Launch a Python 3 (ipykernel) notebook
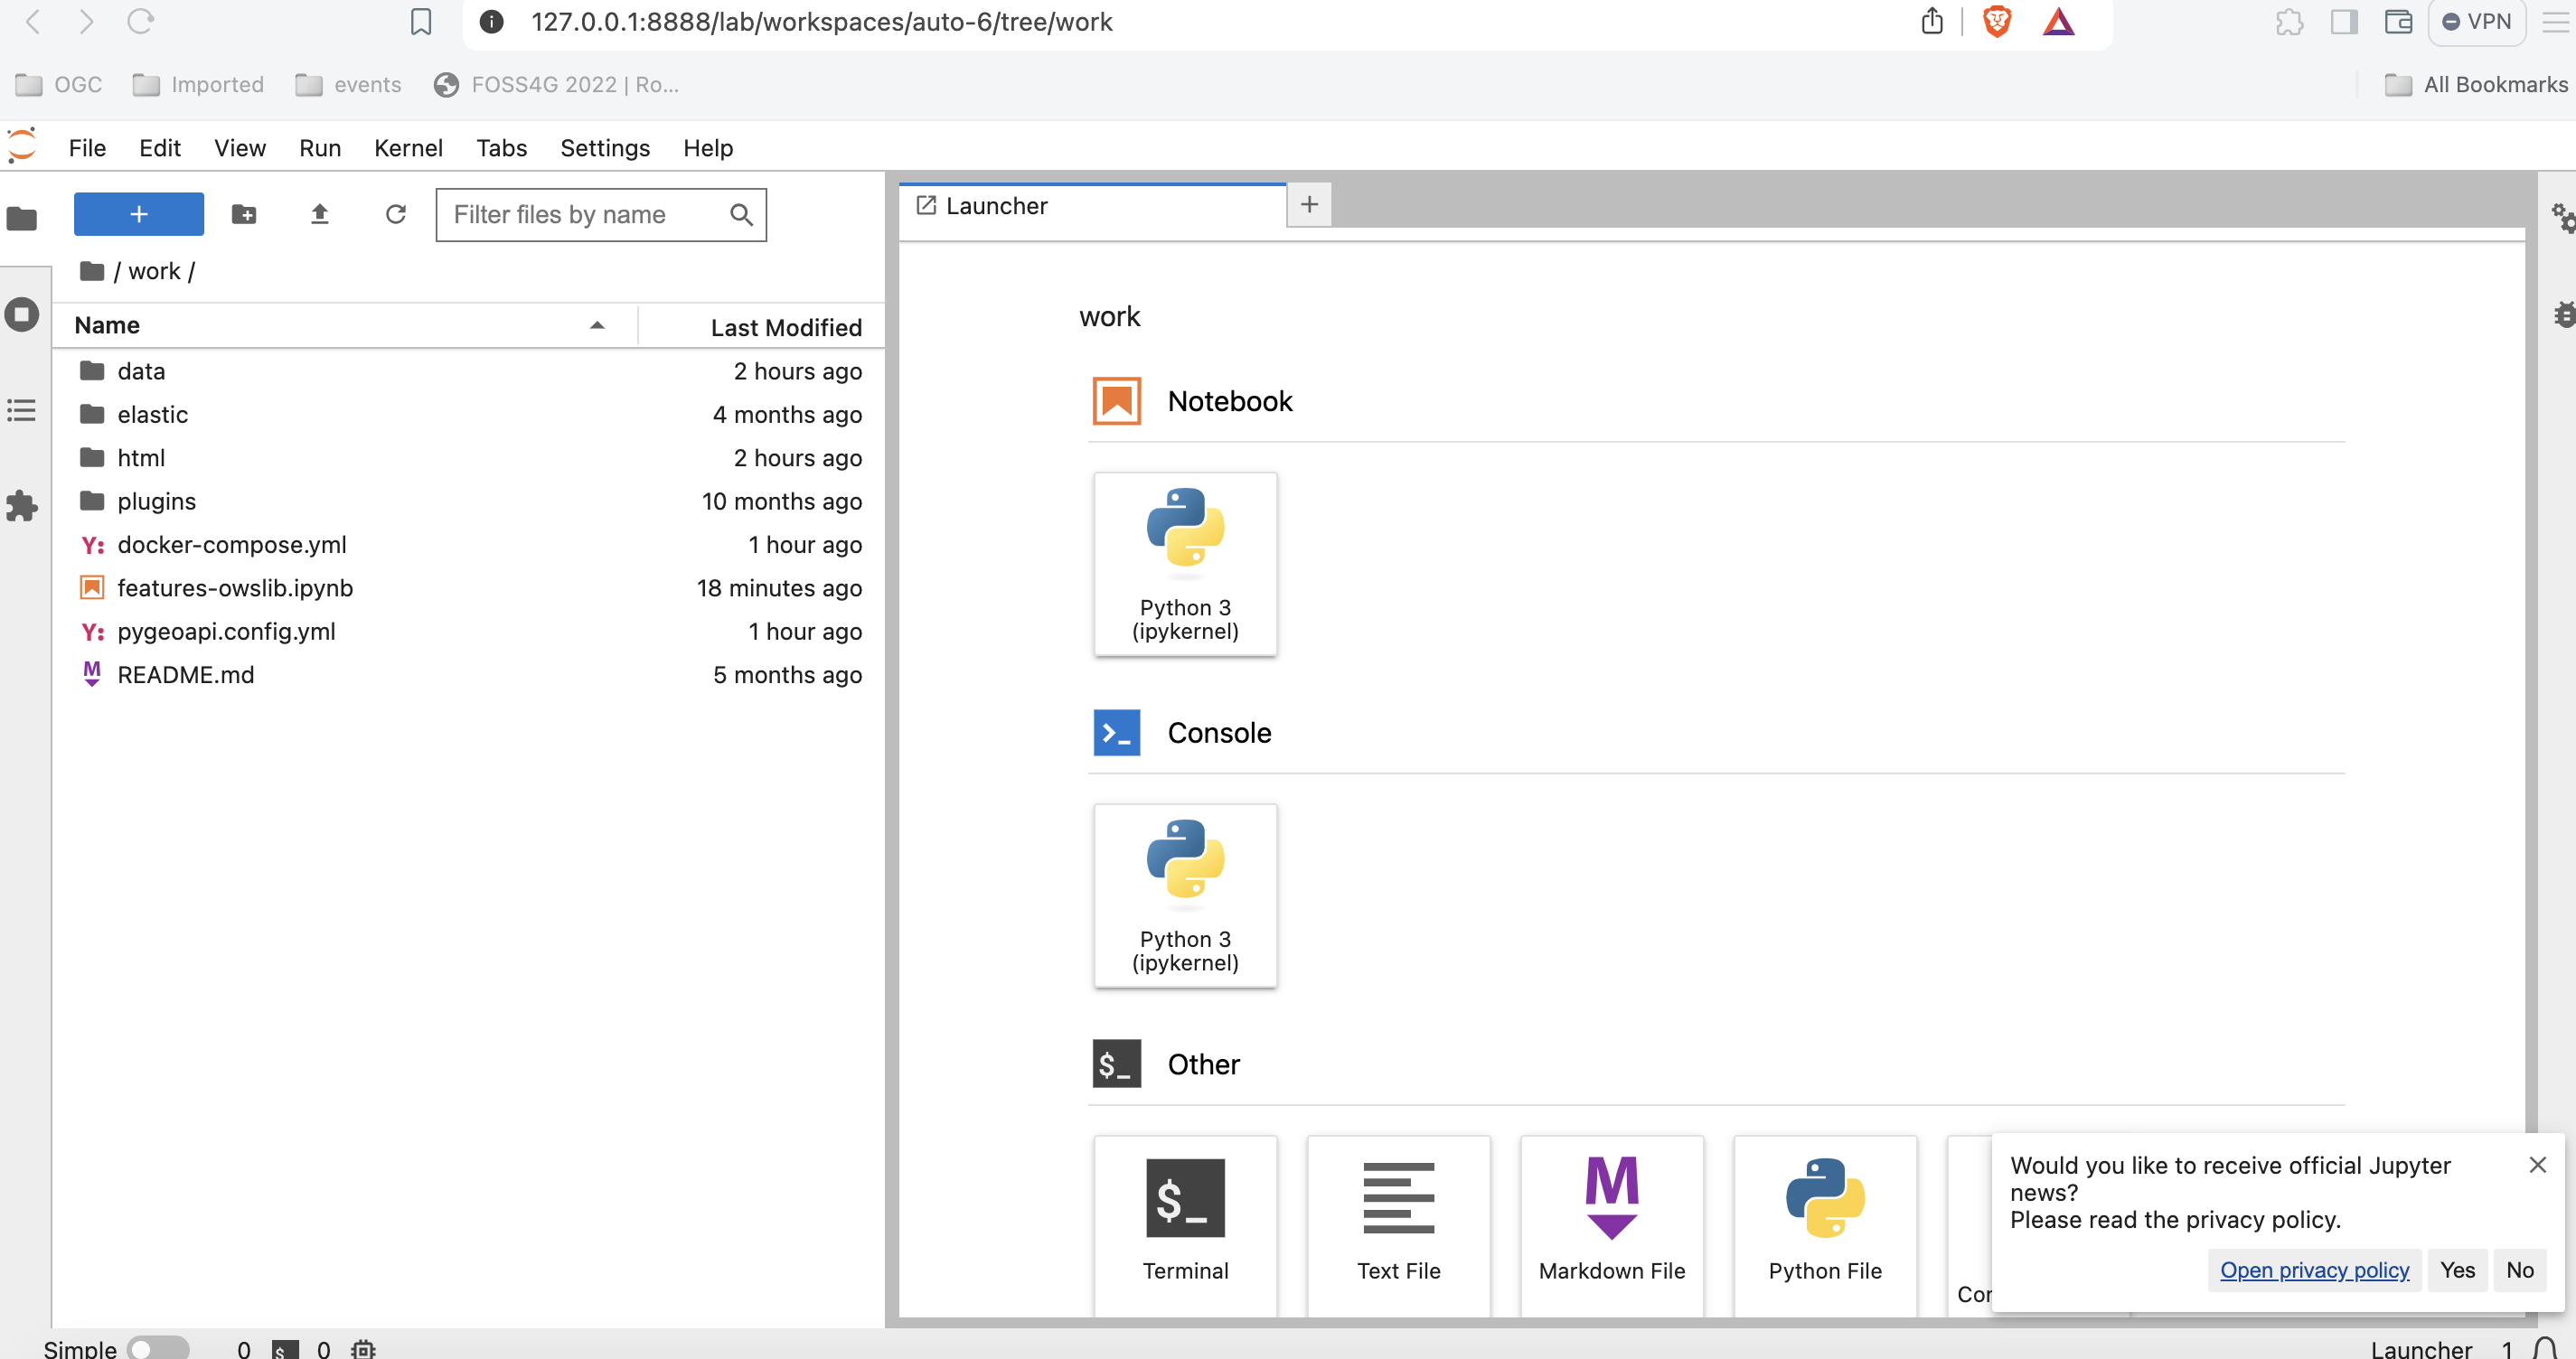Screen dimensions: 2576x1359 1185,563
